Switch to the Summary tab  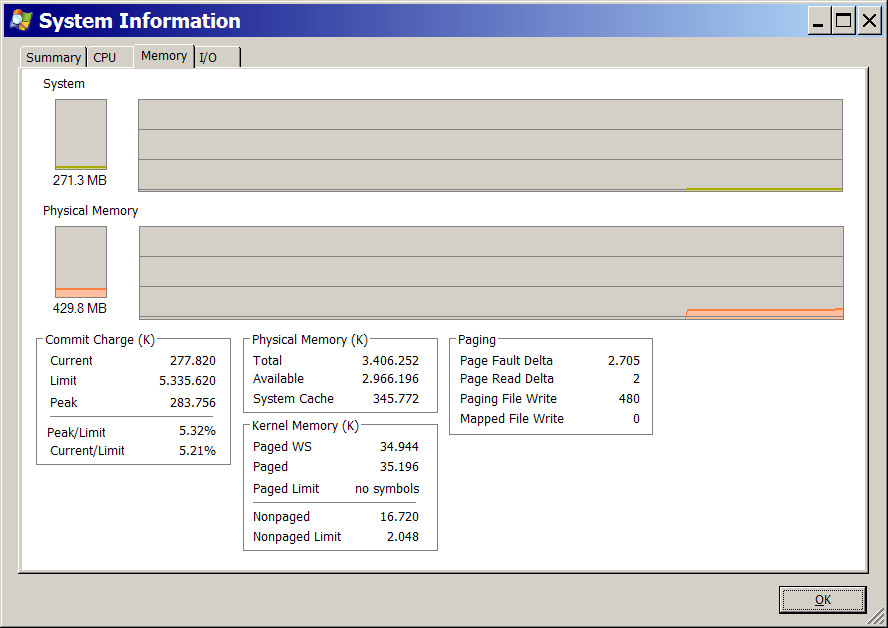(x=53, y=57)
